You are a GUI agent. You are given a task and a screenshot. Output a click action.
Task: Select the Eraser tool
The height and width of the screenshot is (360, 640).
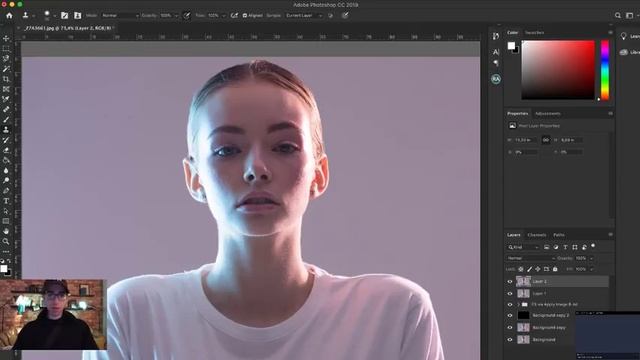tap(6, 150)
